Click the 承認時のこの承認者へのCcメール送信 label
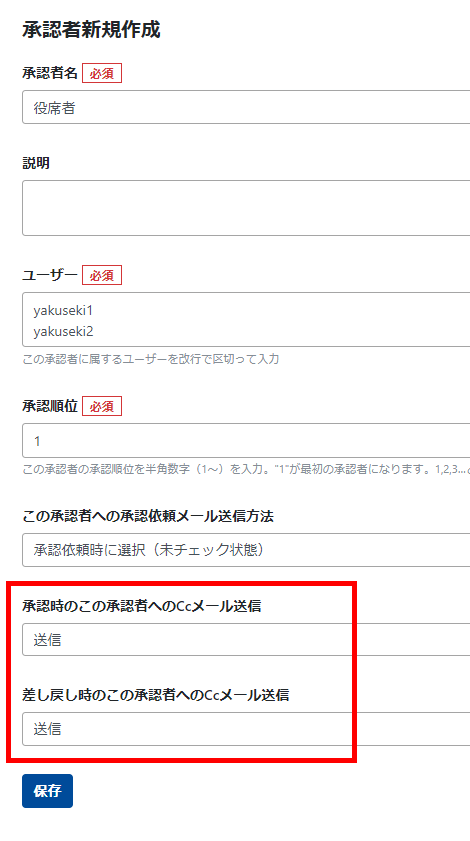Screen dimensions: 470x841 pos(142,606)
